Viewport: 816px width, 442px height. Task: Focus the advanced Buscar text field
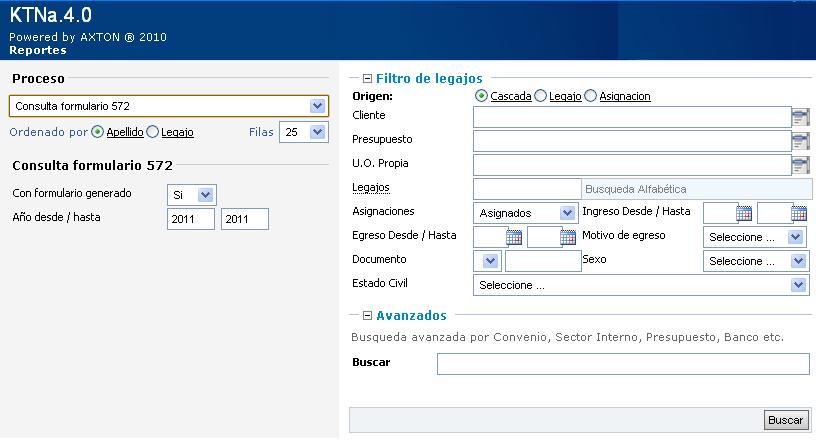(623, 364)
